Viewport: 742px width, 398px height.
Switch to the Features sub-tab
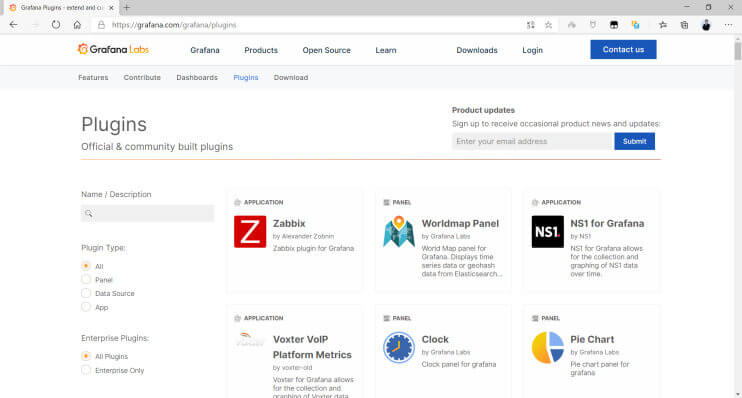click(93, 78)
